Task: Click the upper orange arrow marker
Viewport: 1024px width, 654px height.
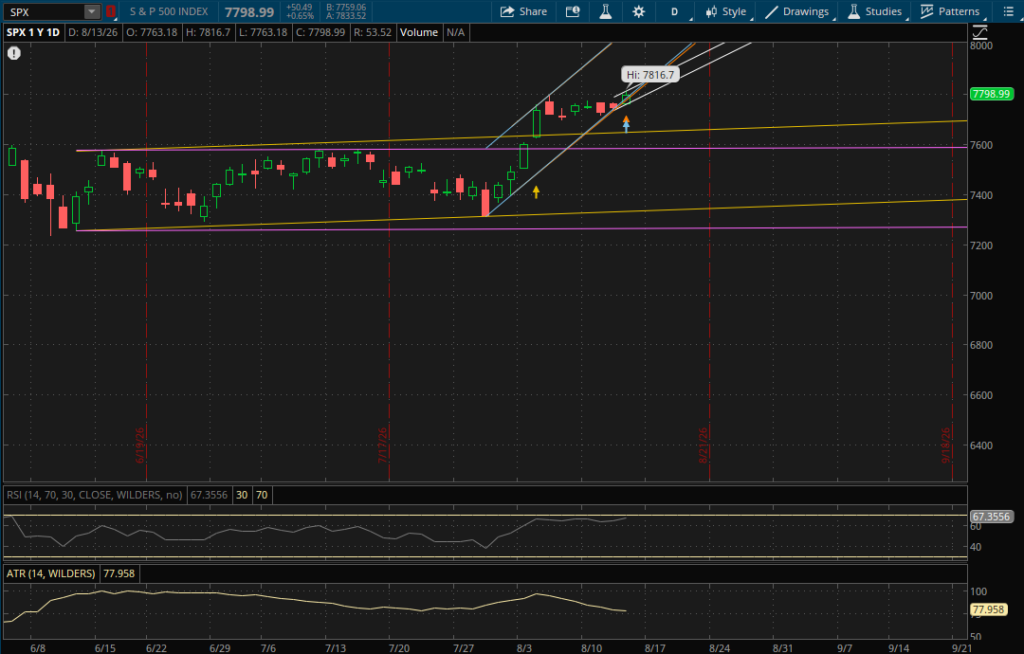Action: click(x=626, y=119)
